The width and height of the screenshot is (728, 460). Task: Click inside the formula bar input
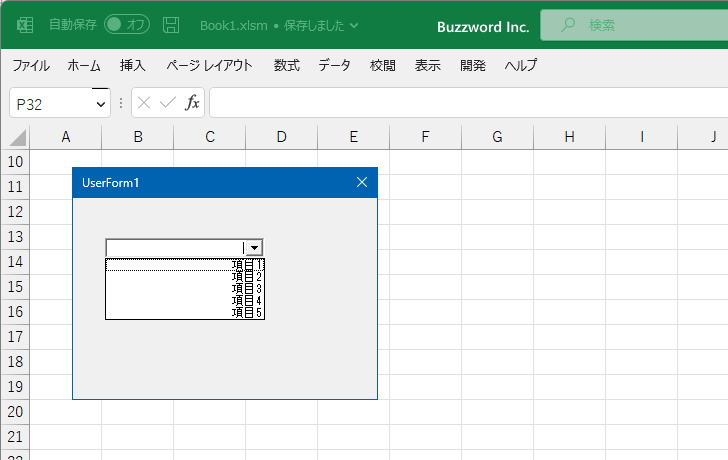[468, 103]
